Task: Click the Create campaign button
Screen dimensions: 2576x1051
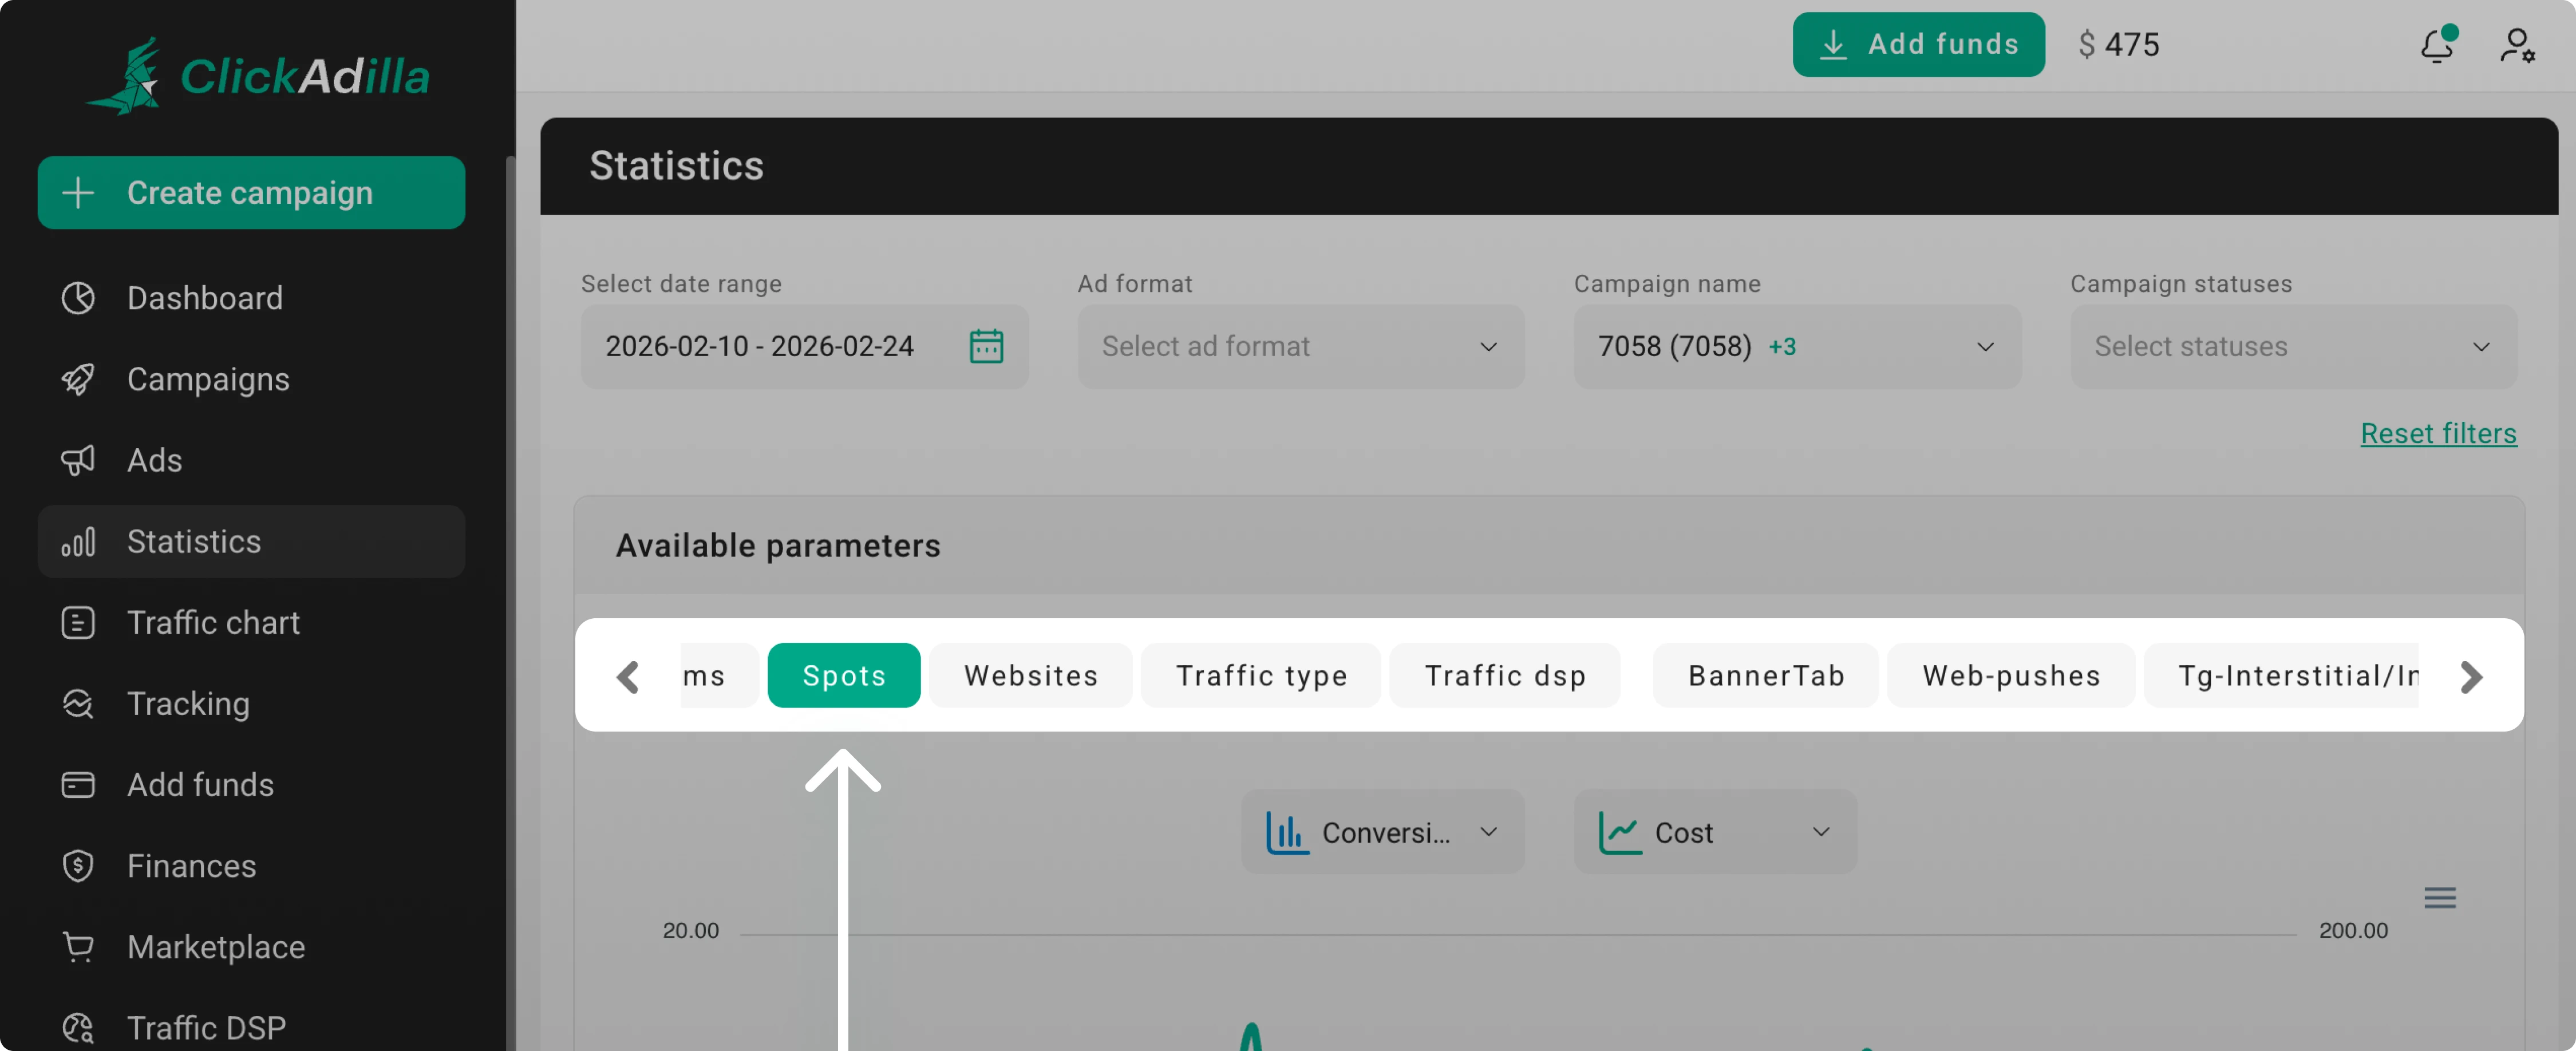Action: click(x=251, y=192)
